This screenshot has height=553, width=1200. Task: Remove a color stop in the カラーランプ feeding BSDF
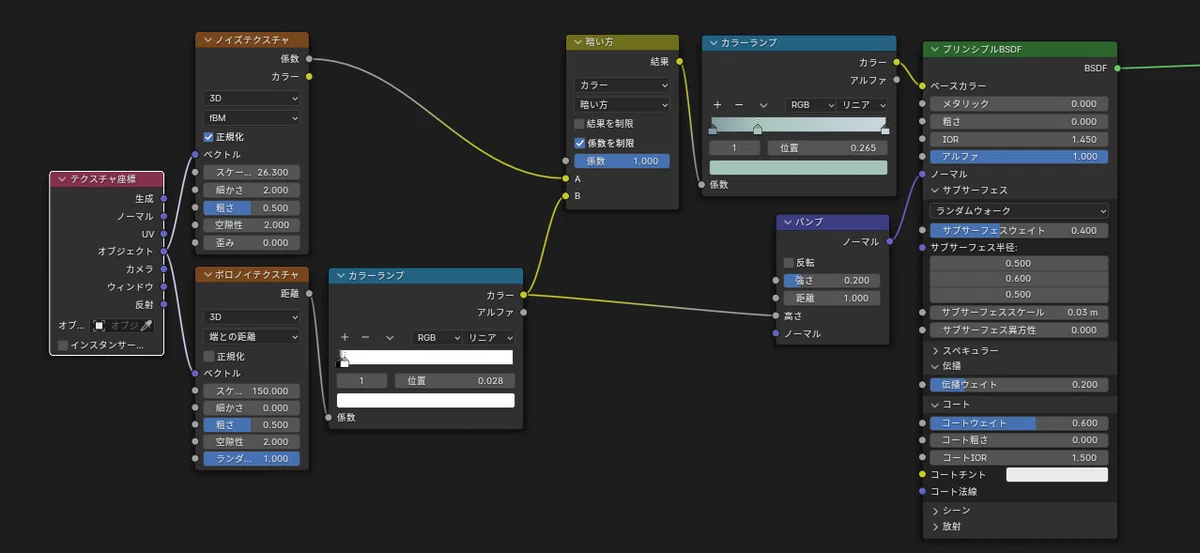[739, 105]
